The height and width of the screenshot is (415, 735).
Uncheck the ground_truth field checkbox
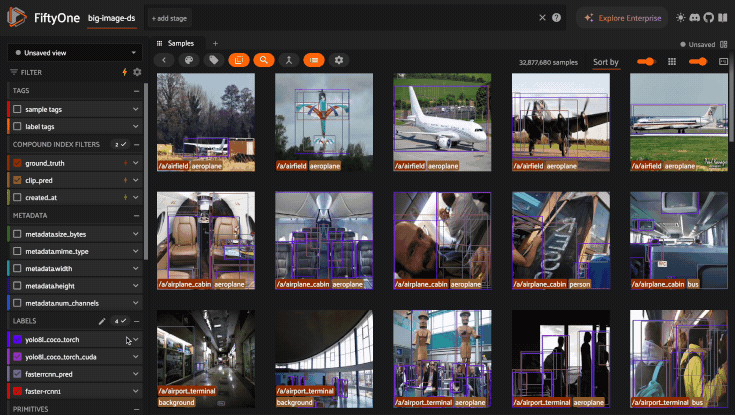click(x=17, y=163)
